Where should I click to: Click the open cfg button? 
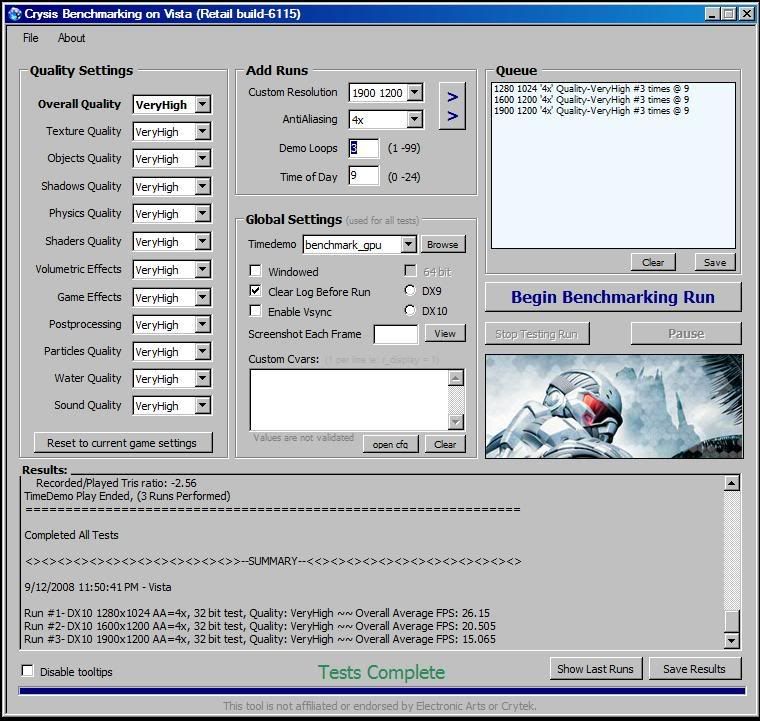pyautogui.click(x=390, y=444)
